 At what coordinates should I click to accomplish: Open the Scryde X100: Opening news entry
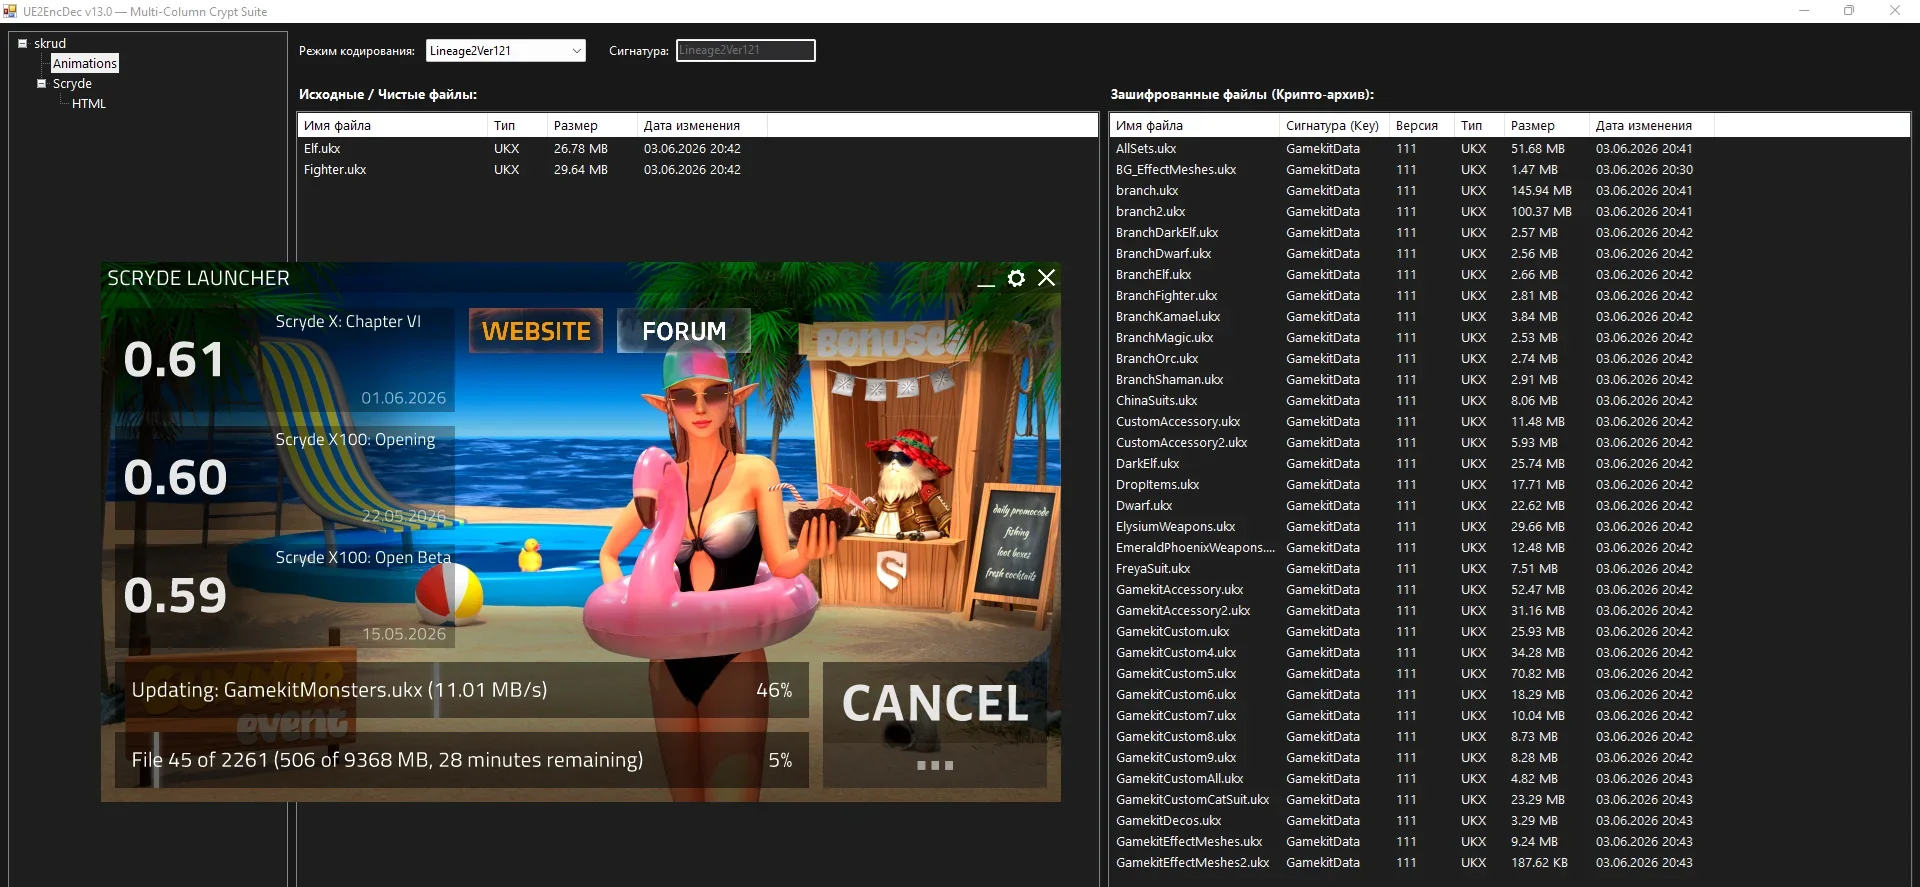tap(285, 478)
